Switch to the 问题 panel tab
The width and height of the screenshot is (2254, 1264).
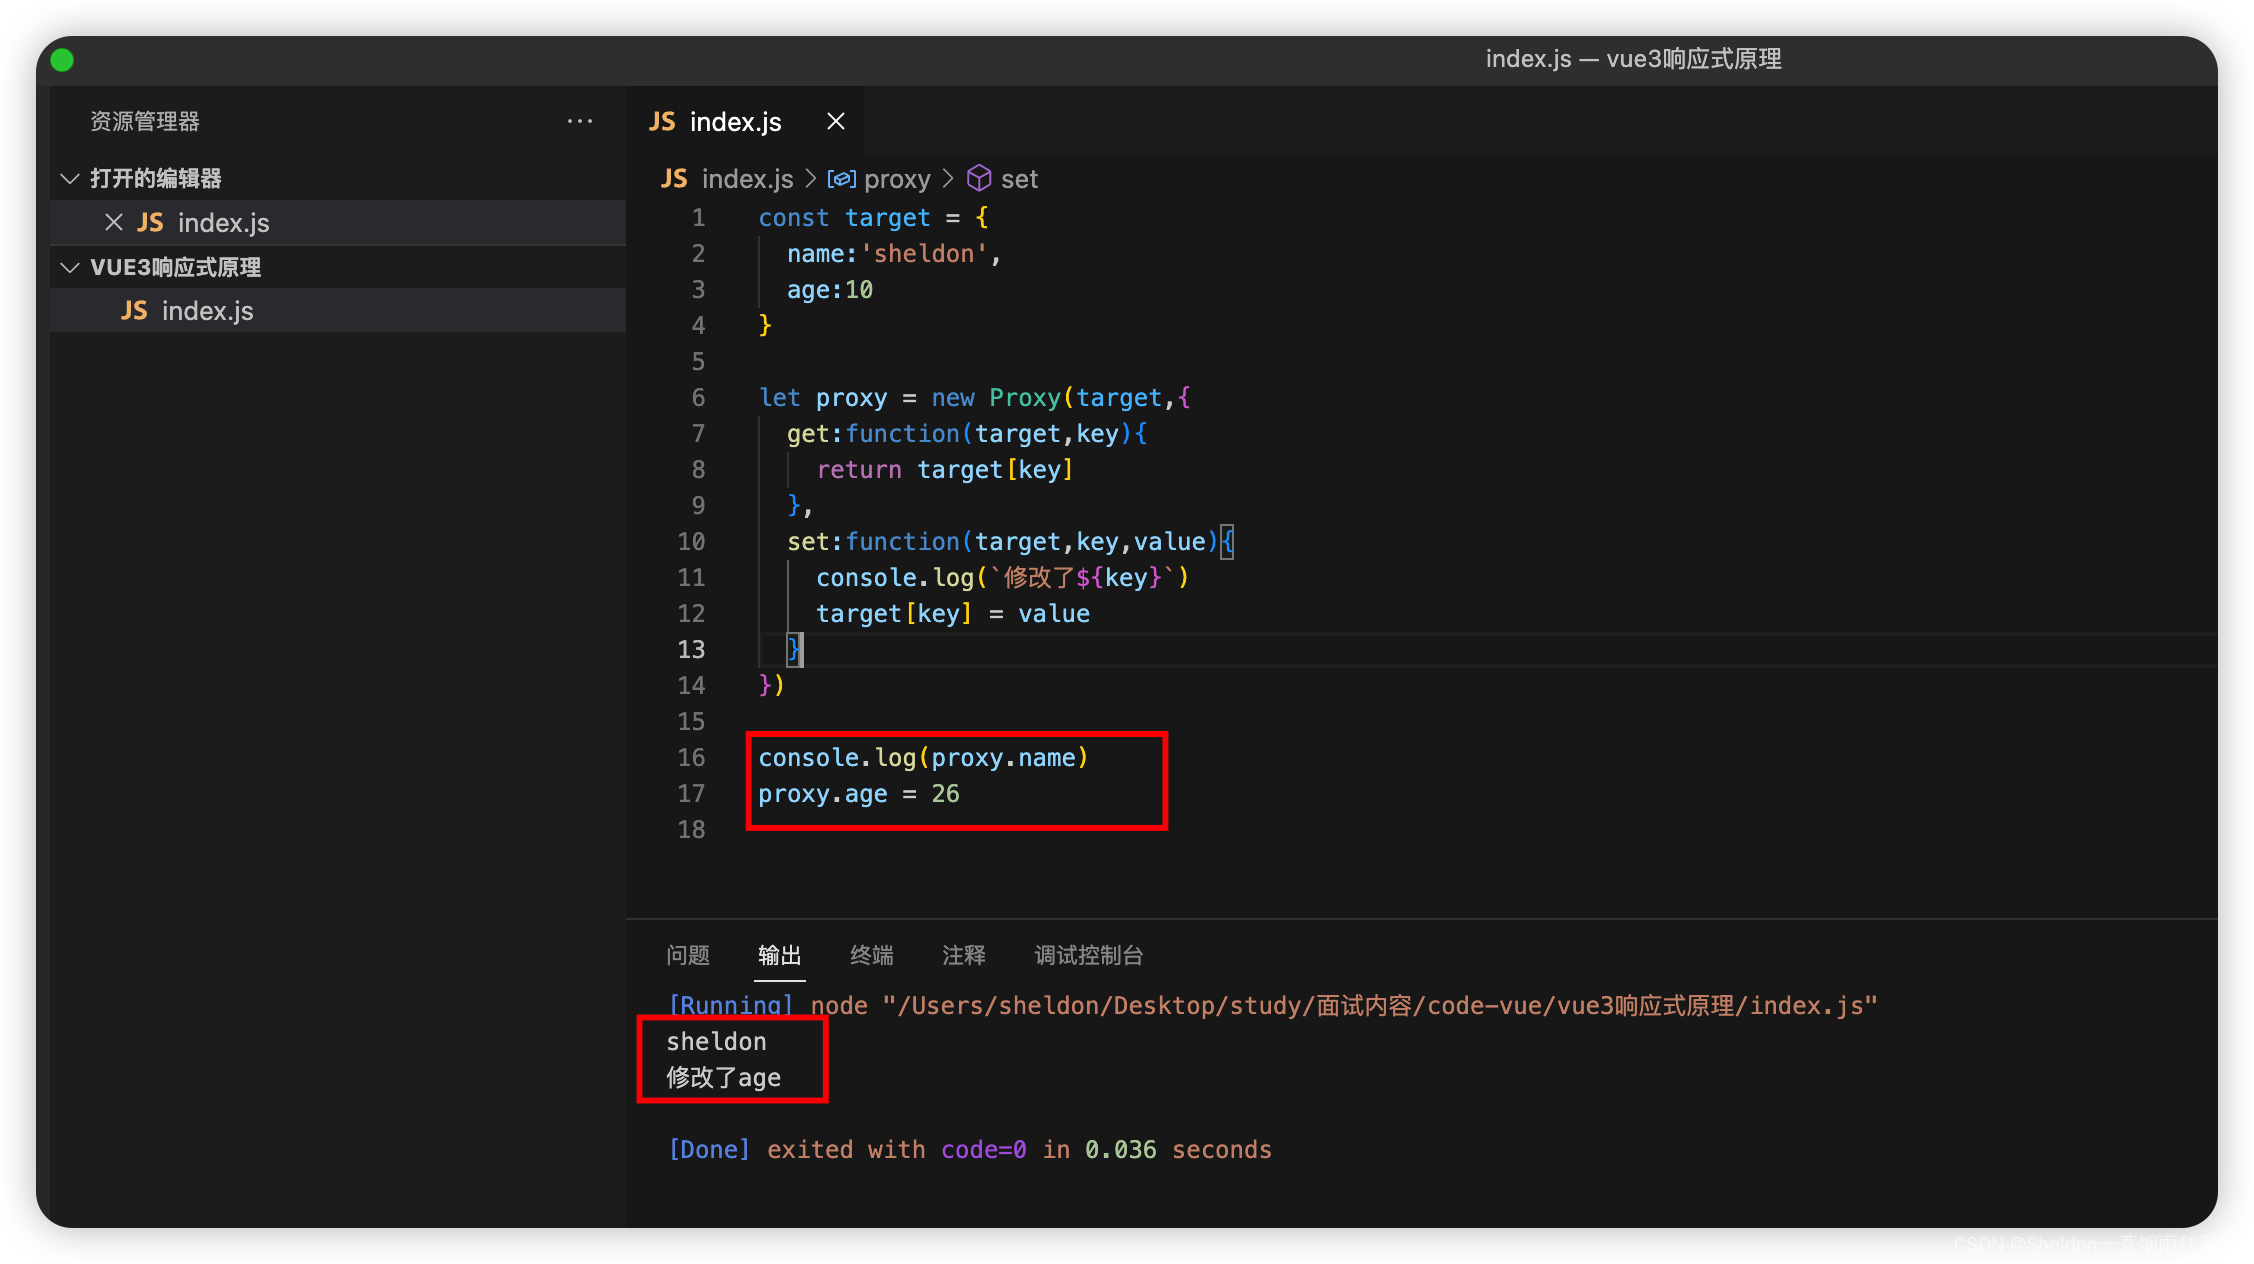coord(688,955)
